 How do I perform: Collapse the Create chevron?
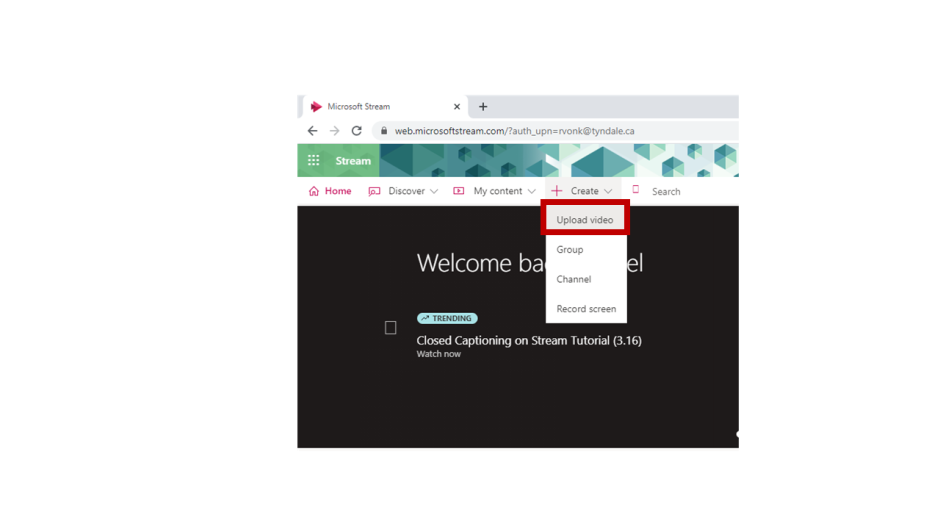tap(608, 191)
